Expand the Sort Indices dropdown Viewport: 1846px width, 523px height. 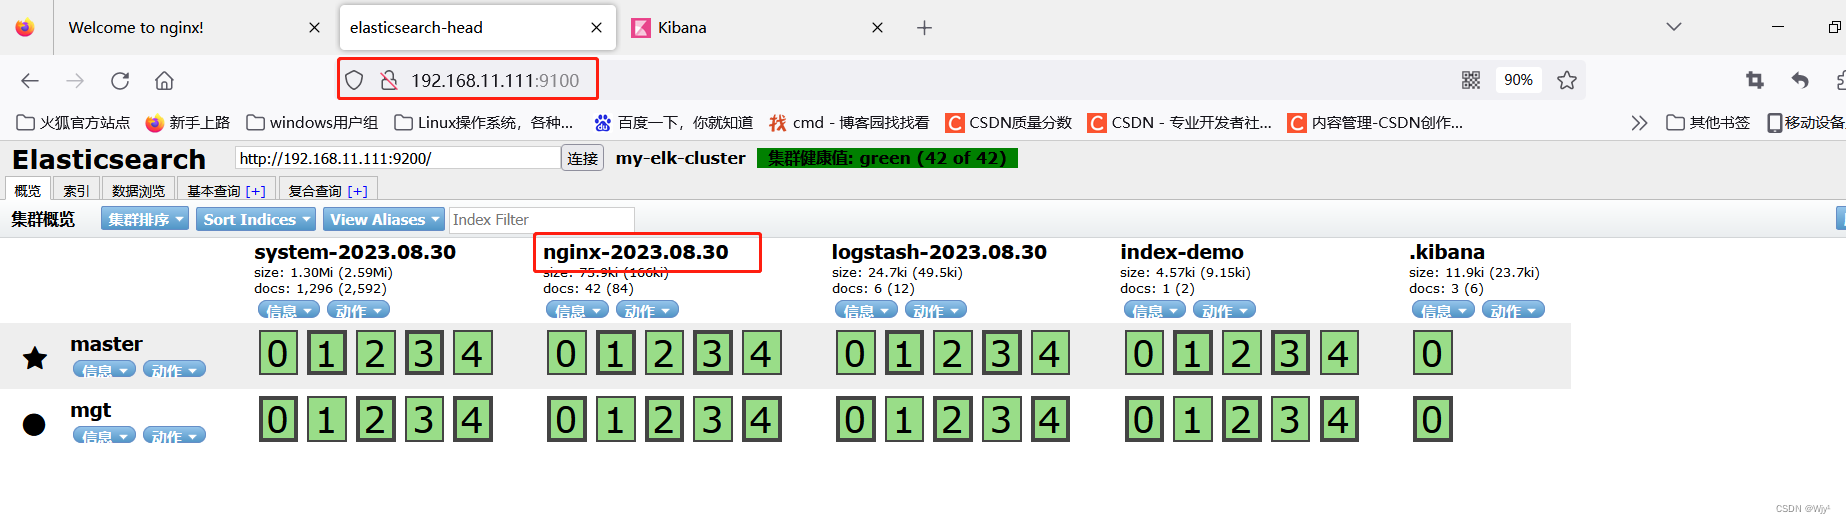(256, 219)
